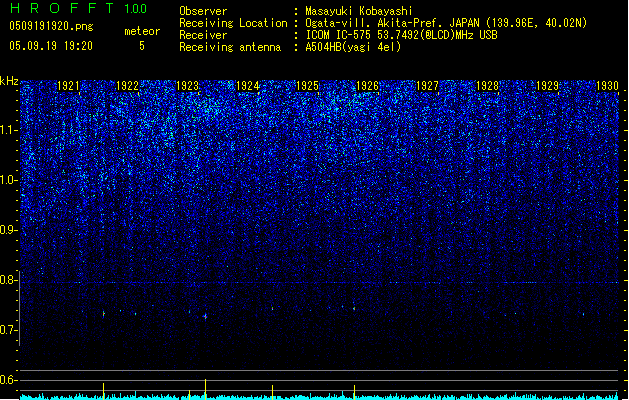Click the 0.8 kHz frequency tick label
629x400 pixels.
coord(9,280)
